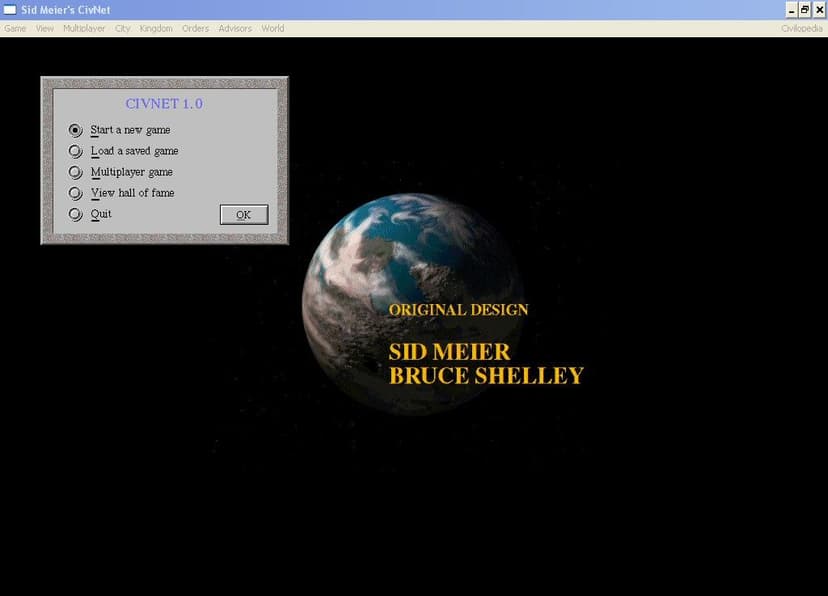The height and width of the screenshot is (596, 828).
Task: Open the Multiplayer menu in the menu bar
Action: [x=84, y=29]
